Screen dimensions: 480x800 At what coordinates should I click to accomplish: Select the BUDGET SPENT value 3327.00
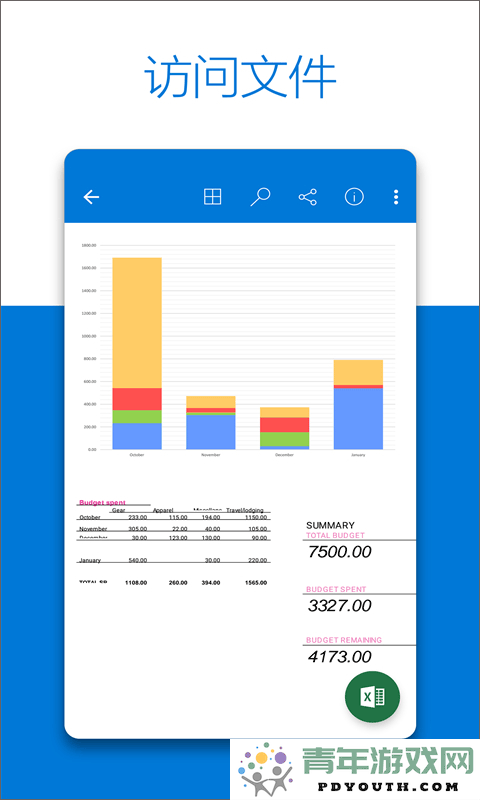click(x=340, y=606)
